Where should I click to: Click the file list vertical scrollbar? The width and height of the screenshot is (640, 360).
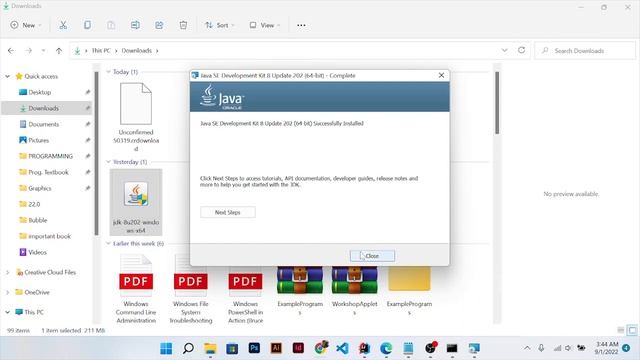pos(497,102)
